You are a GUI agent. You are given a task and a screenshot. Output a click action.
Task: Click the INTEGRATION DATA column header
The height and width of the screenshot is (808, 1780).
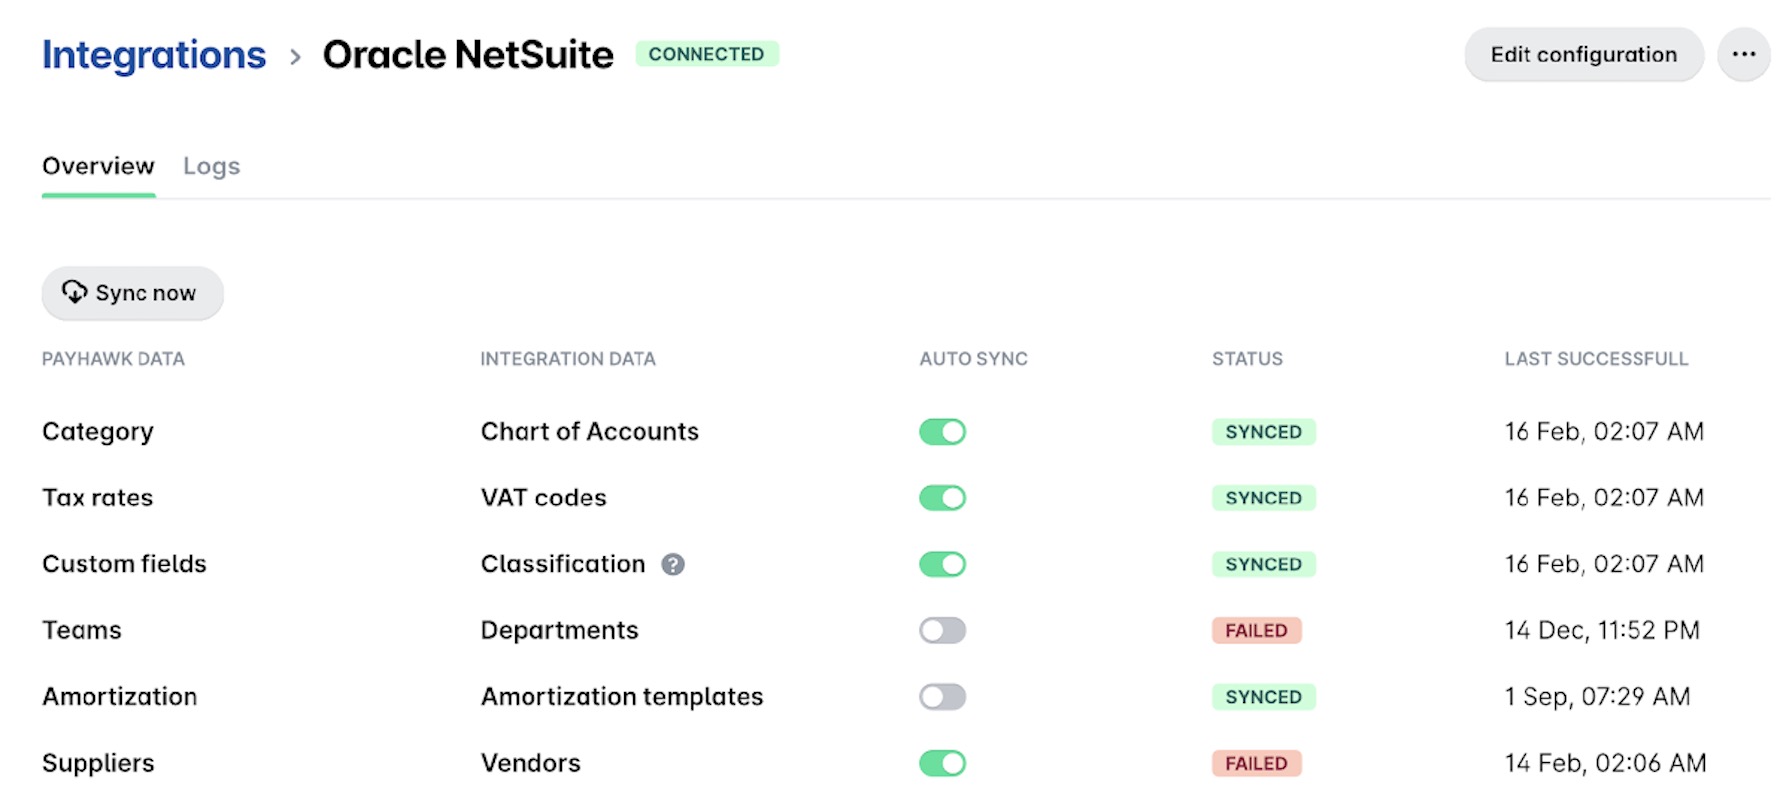click(x=568, y=359)
